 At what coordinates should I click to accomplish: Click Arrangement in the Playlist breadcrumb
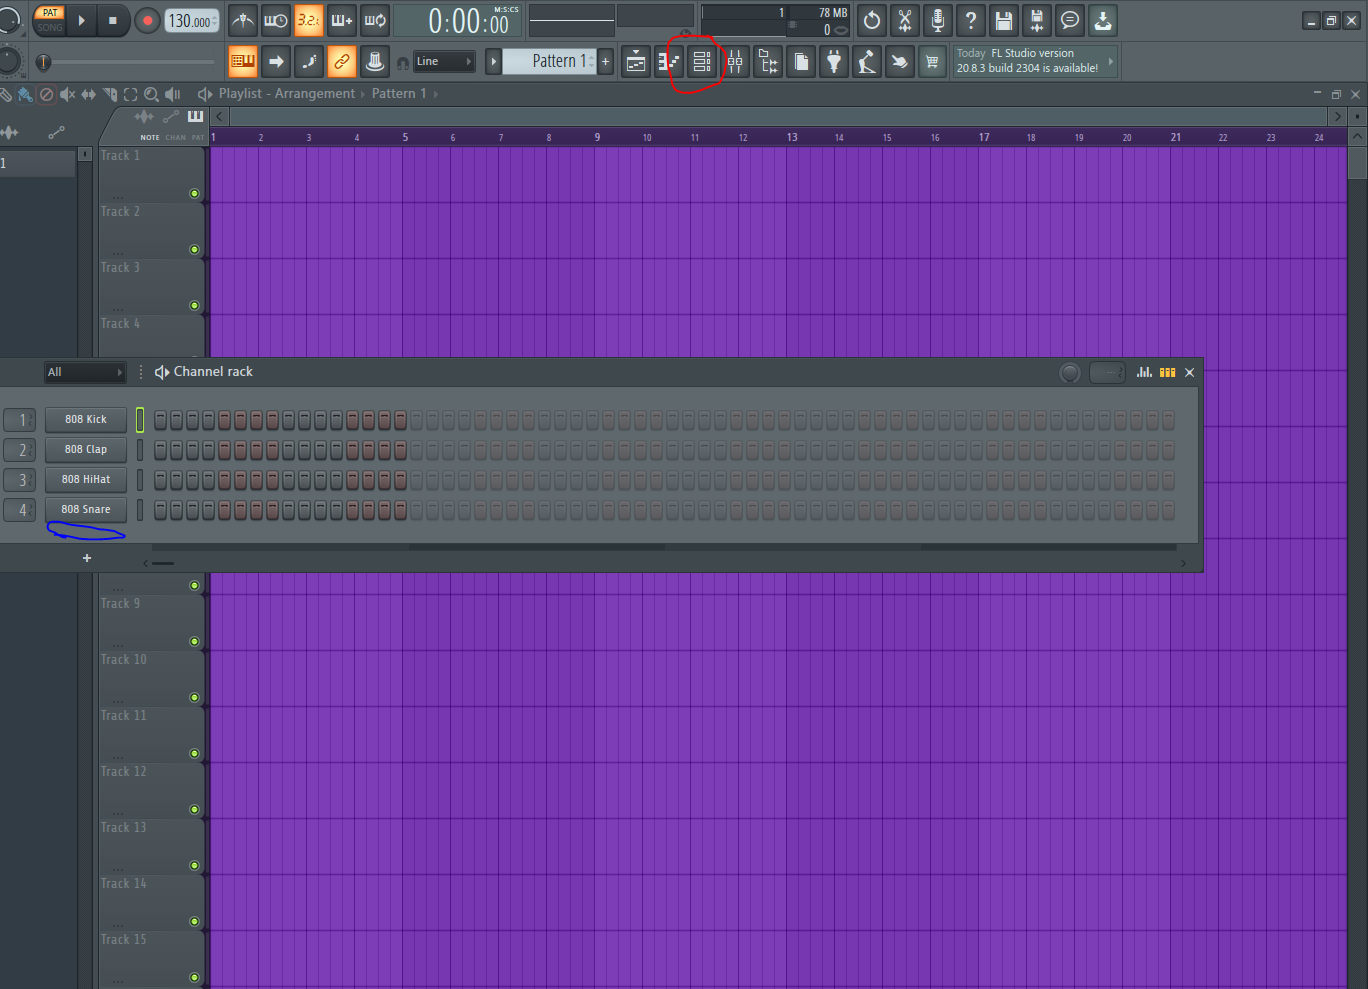pyautogui.click(x=315, y=94)
